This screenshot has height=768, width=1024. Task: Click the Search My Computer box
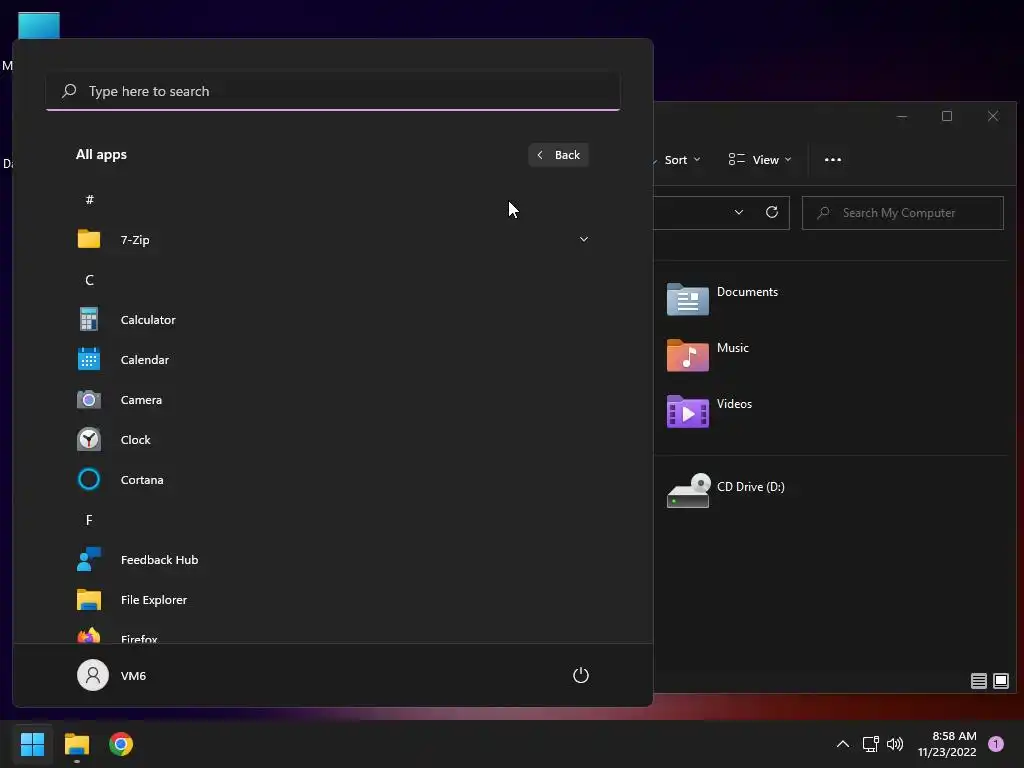903,213
